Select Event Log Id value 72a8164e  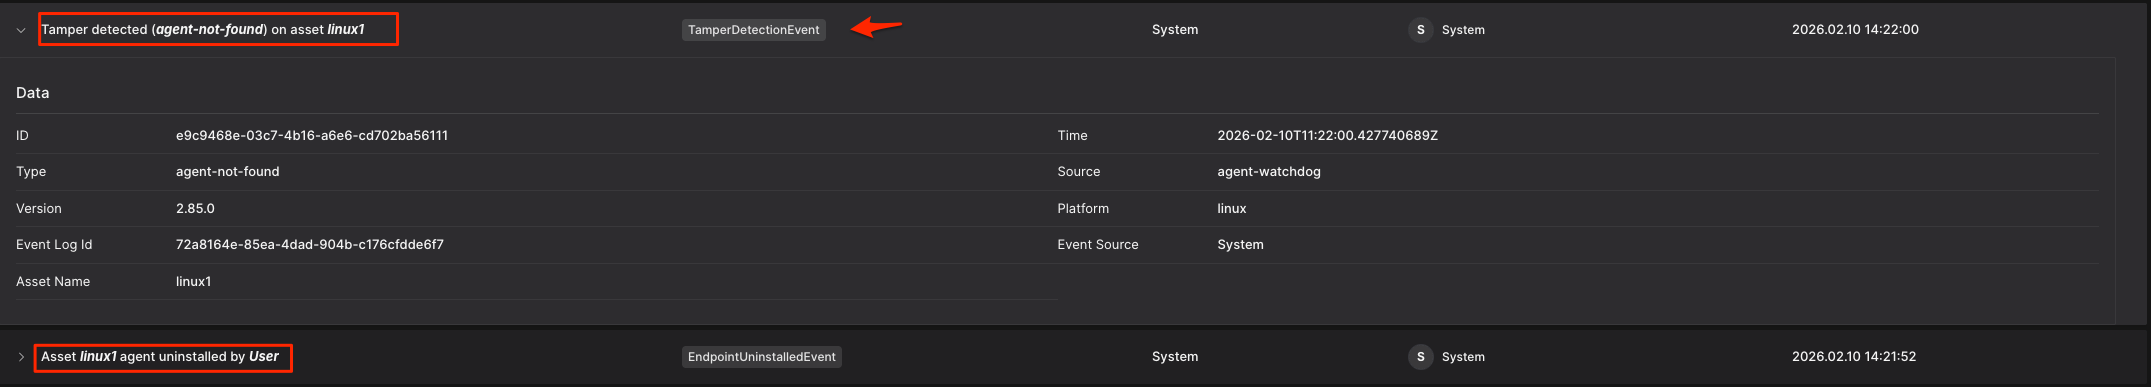(310, 245)
